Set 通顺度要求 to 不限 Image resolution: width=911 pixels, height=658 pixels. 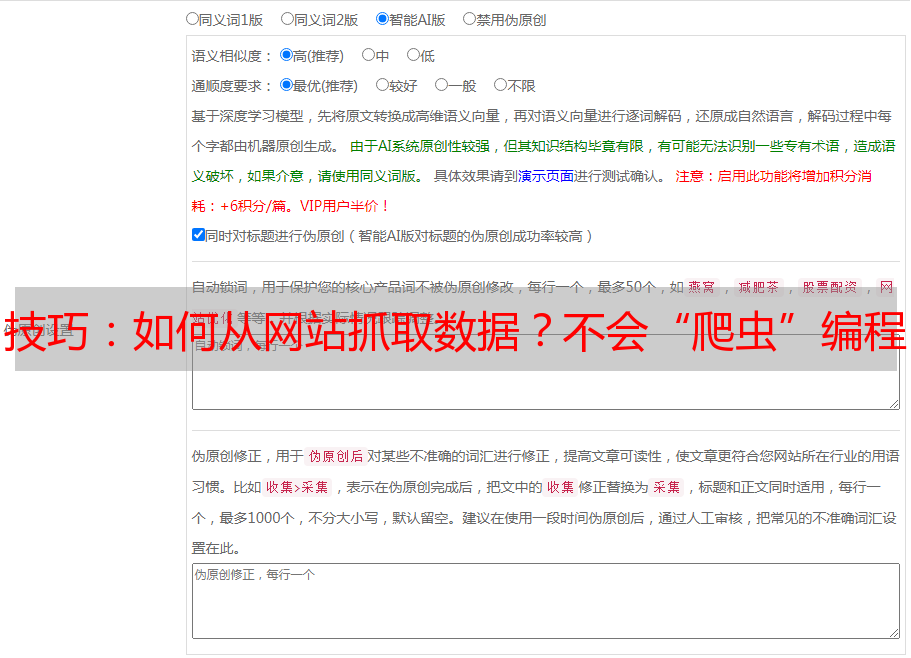pyautogui.click(x=500, y=85)
